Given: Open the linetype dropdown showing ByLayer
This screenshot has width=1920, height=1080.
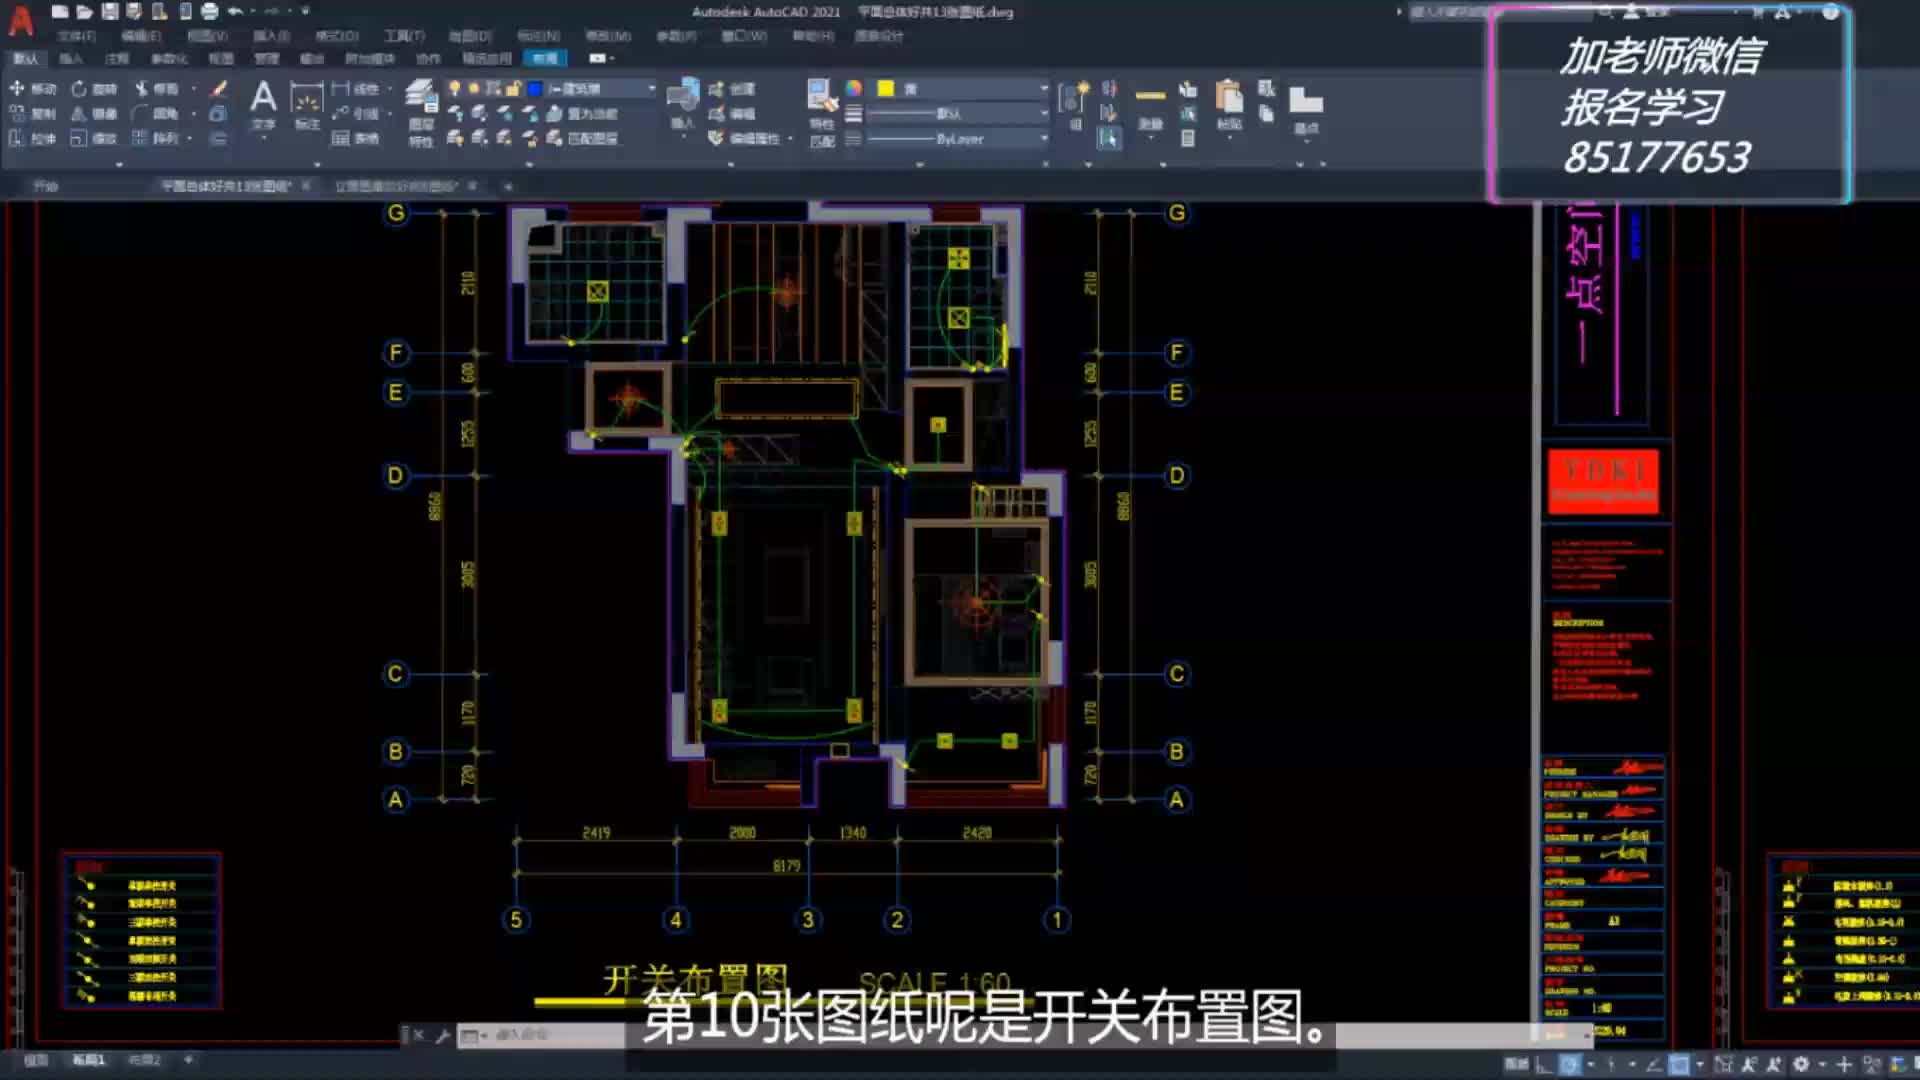Looking at the screenshot, I should 955,139.
